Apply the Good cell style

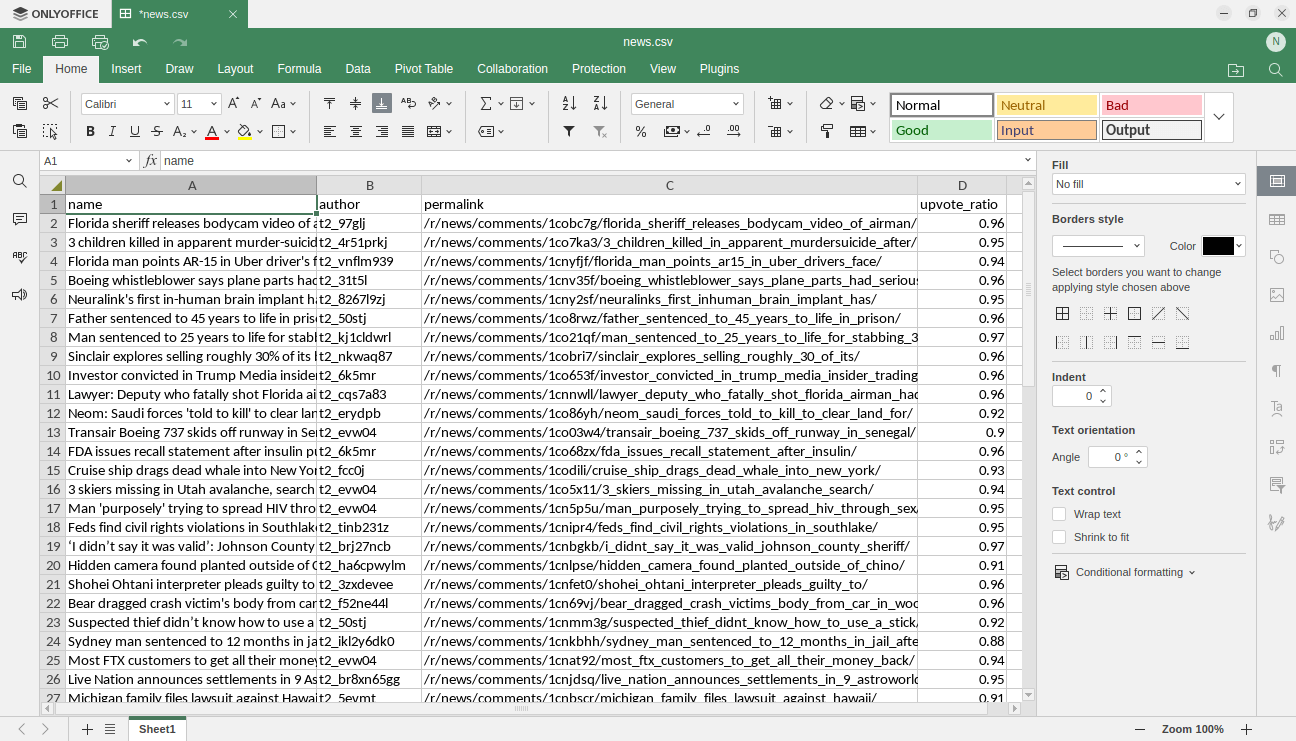click(942, 130)
